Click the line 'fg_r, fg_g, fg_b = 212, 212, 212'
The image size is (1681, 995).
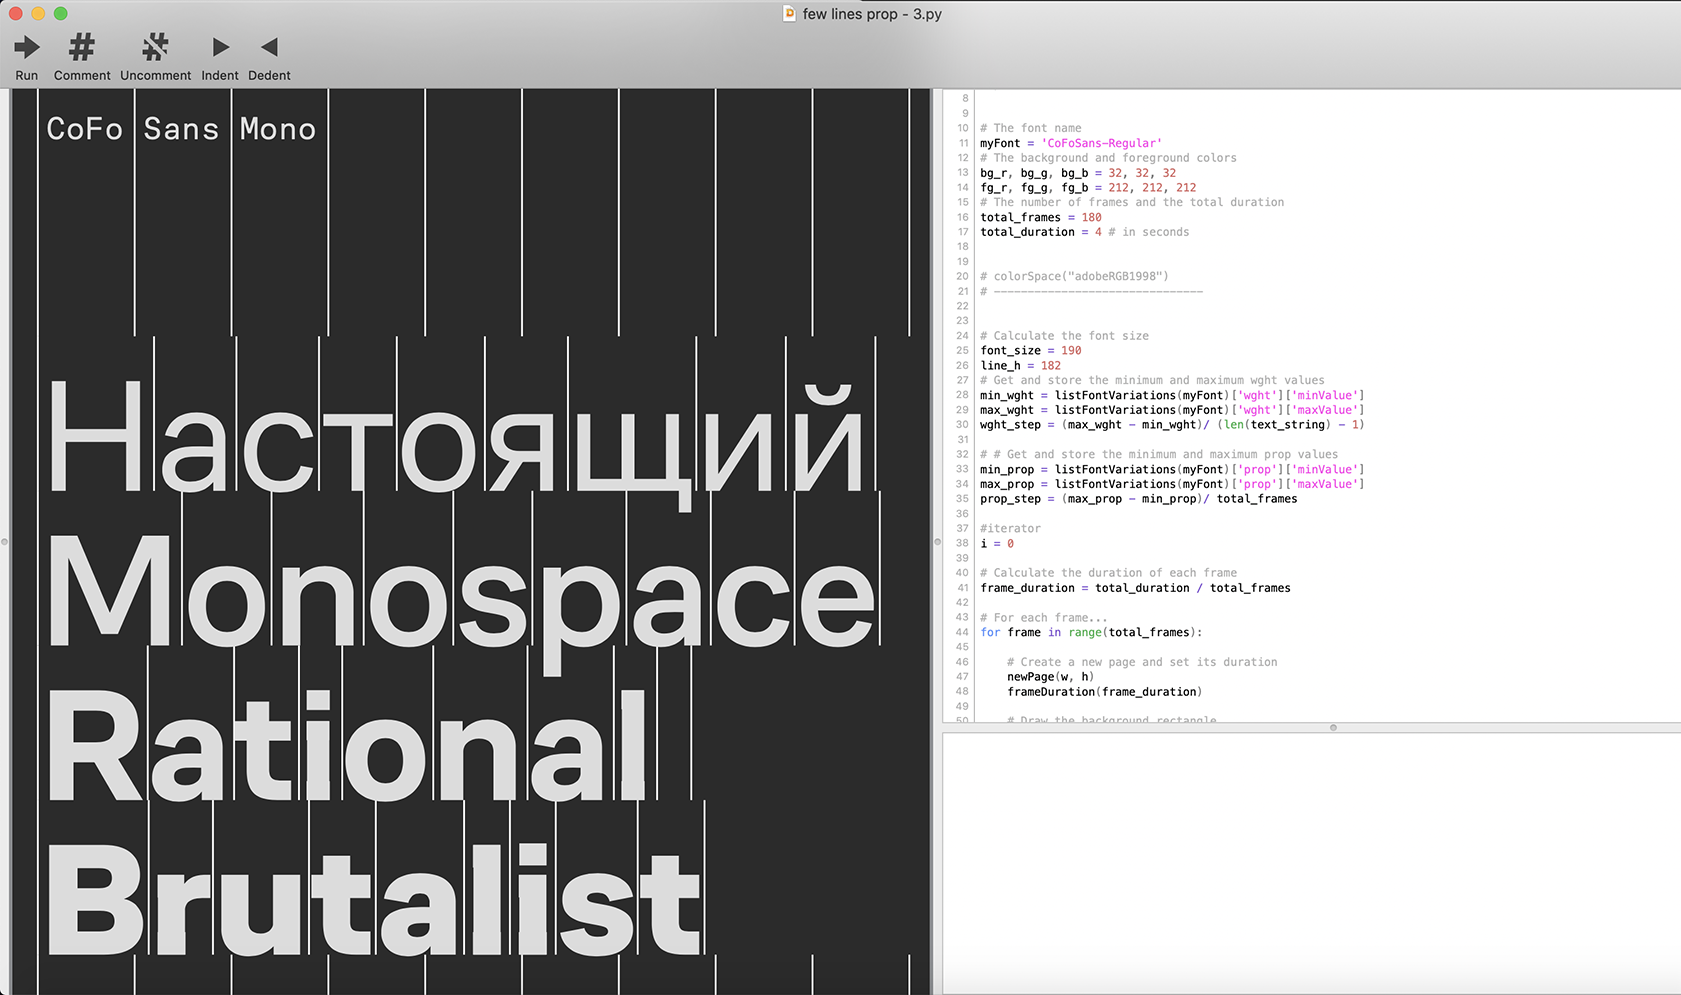(1088, 188)
